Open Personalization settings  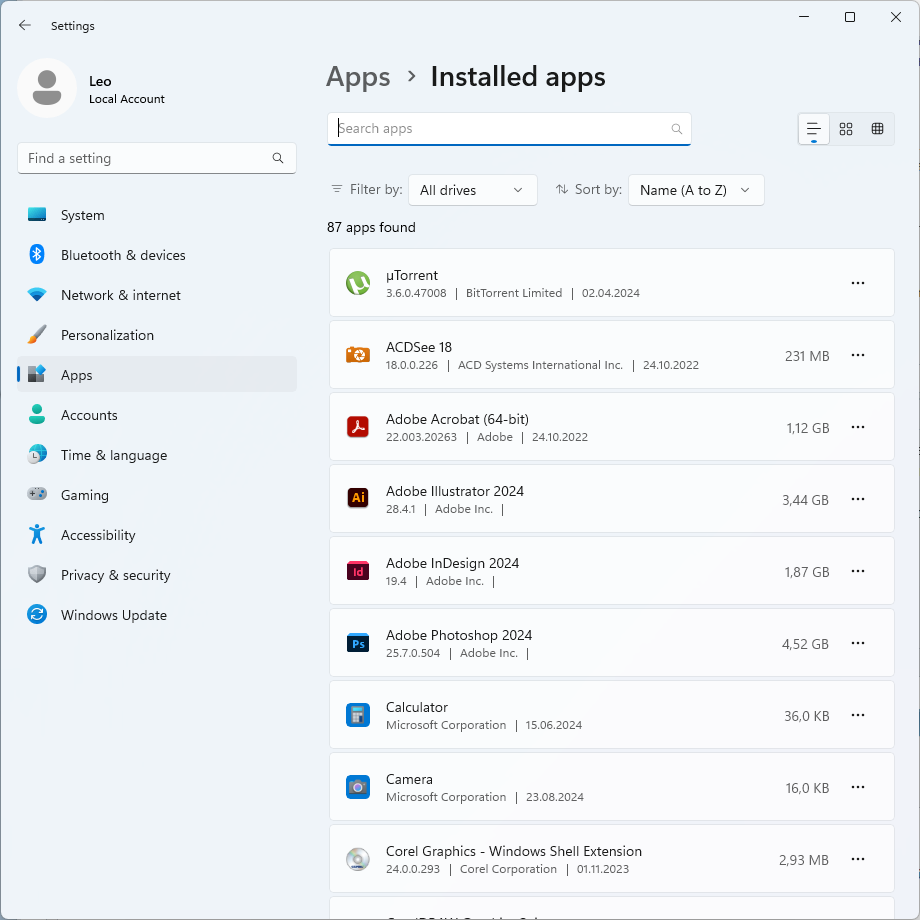coord(157,335)
